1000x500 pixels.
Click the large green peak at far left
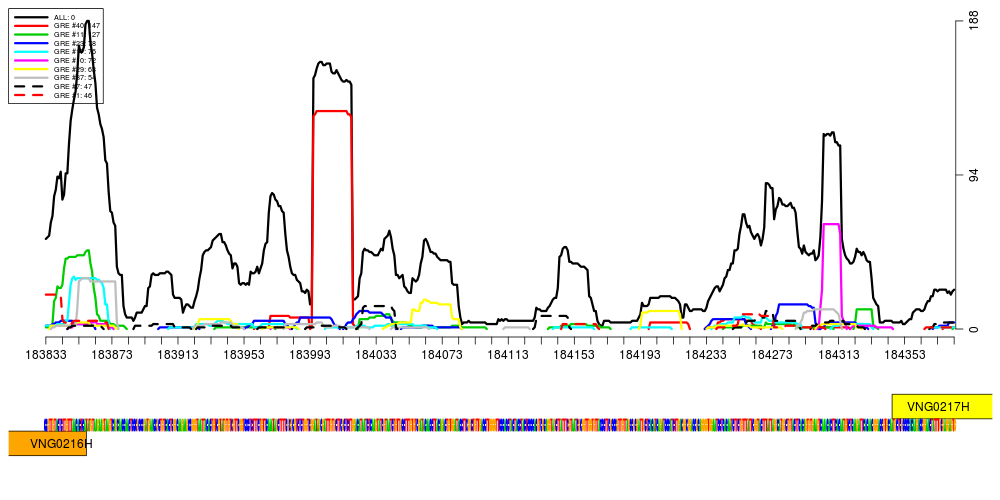click(x=77, y=255)
